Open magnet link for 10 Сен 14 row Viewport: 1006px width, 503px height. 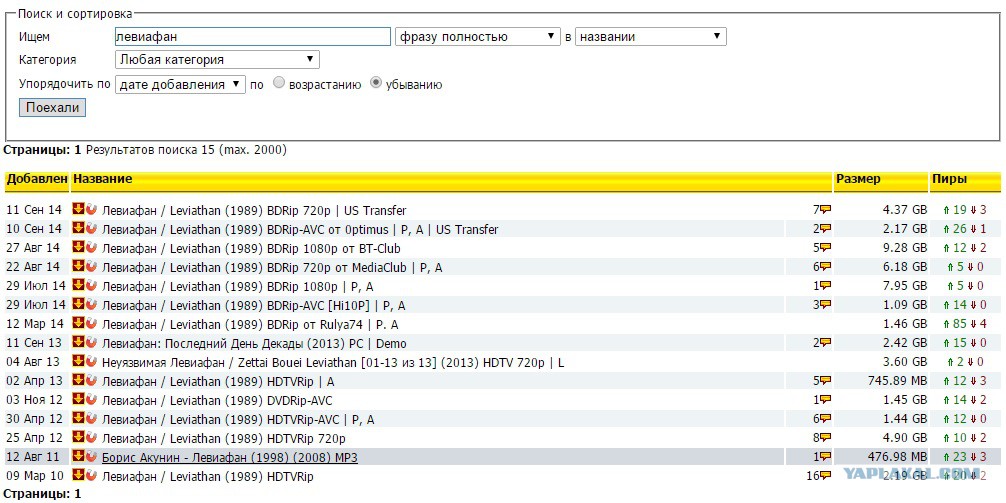pyautogui.click(x=91, y=228)
